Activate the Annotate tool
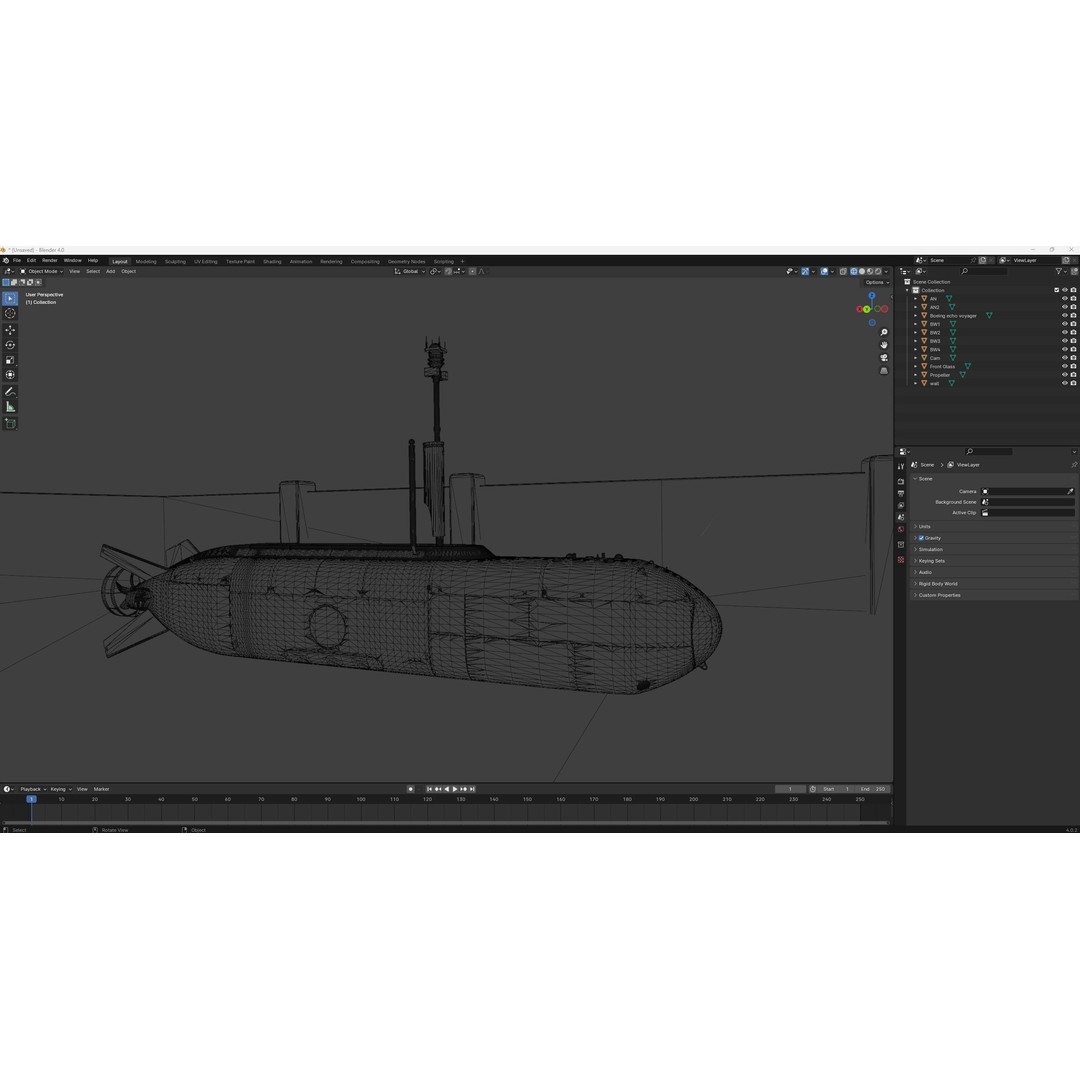1080x1080 pixels. (x=10, y=390)
